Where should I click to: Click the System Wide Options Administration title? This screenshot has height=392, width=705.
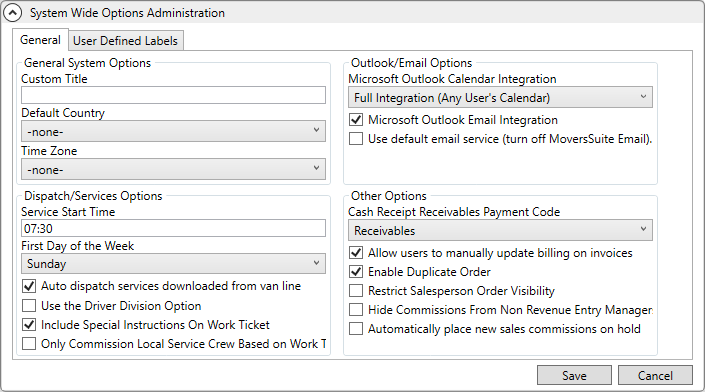pos(127,13)
